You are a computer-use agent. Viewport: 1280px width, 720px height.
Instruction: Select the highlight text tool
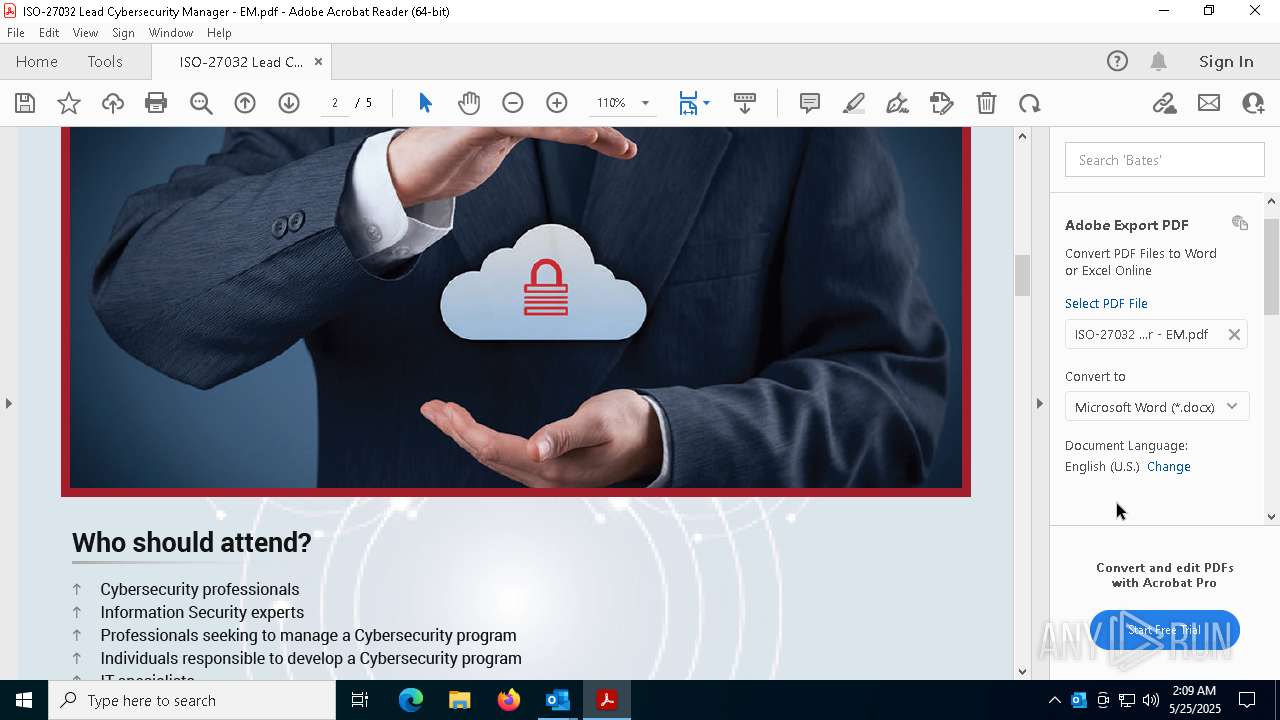(854, 103)
